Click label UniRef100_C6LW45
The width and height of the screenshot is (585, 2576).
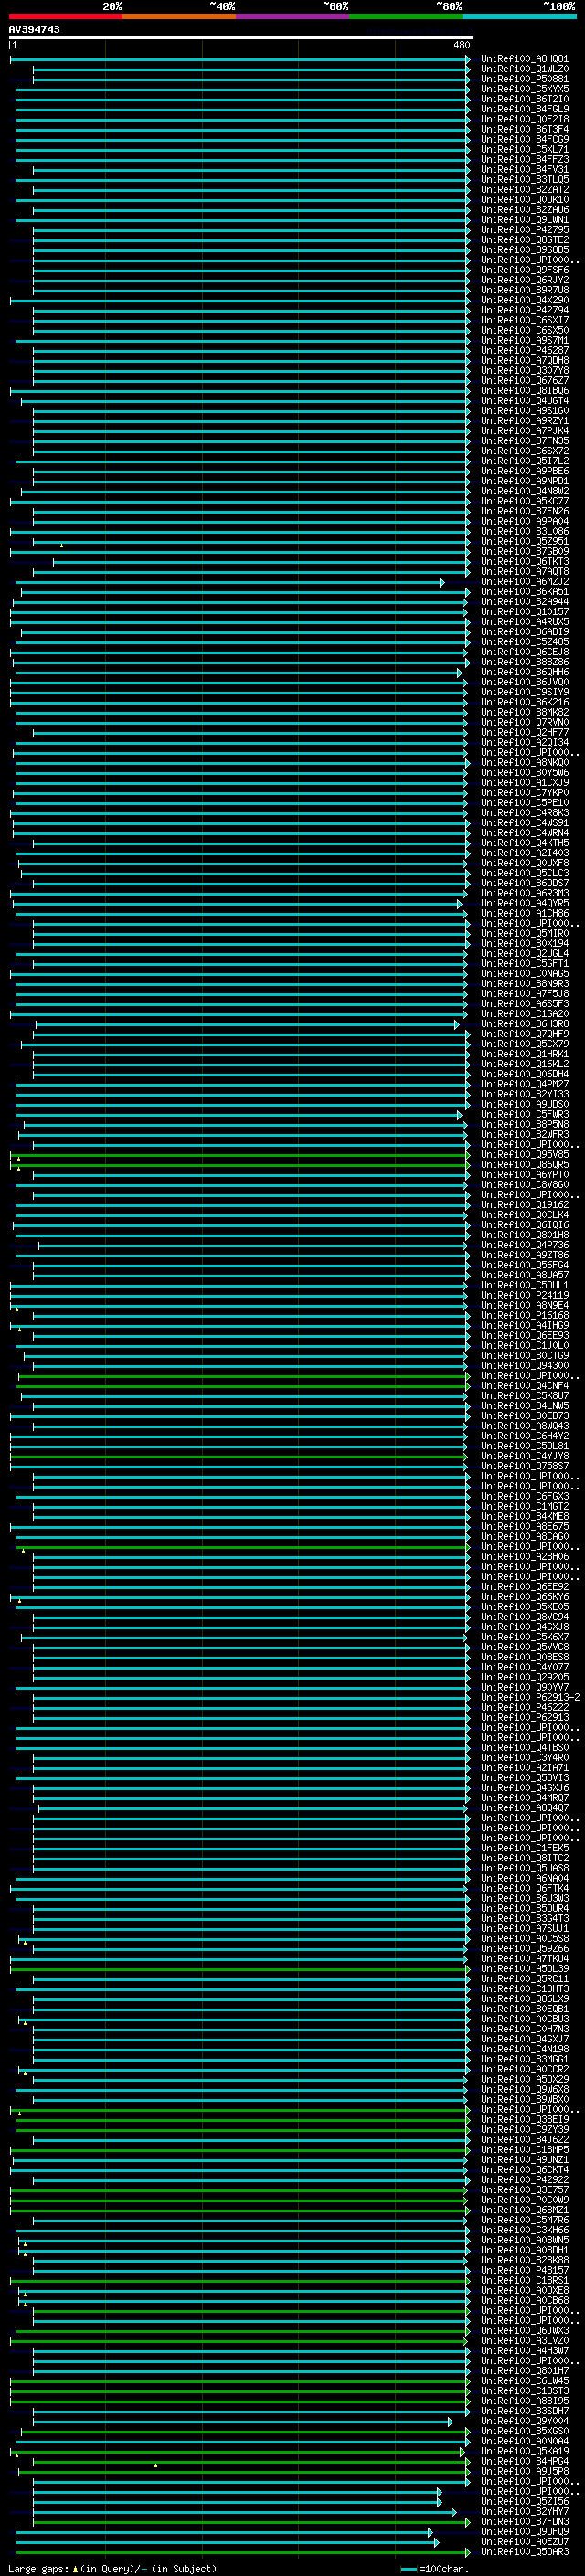coord(524,2380)
